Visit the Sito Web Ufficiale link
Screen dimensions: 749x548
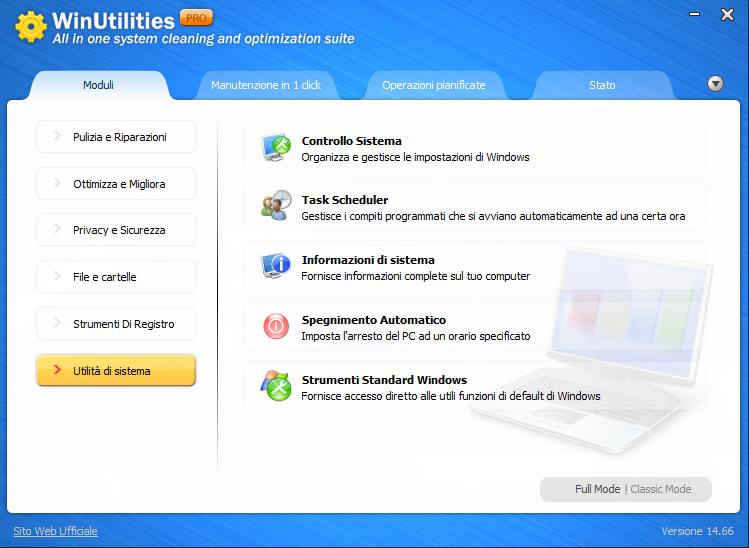pos(55,531)
